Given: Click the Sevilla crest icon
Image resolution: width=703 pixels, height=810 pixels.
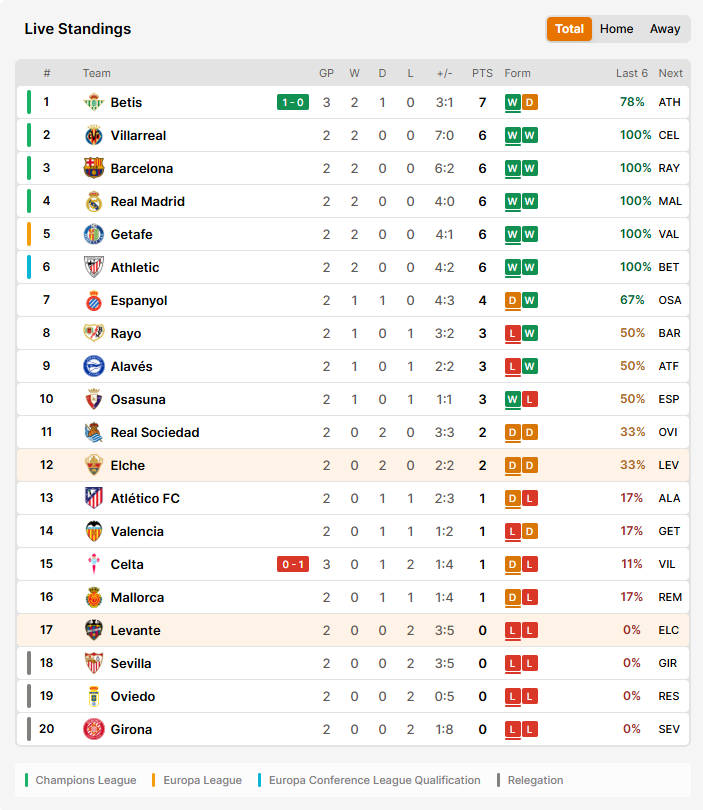Looking at the screenshot, I should (93, 663).
